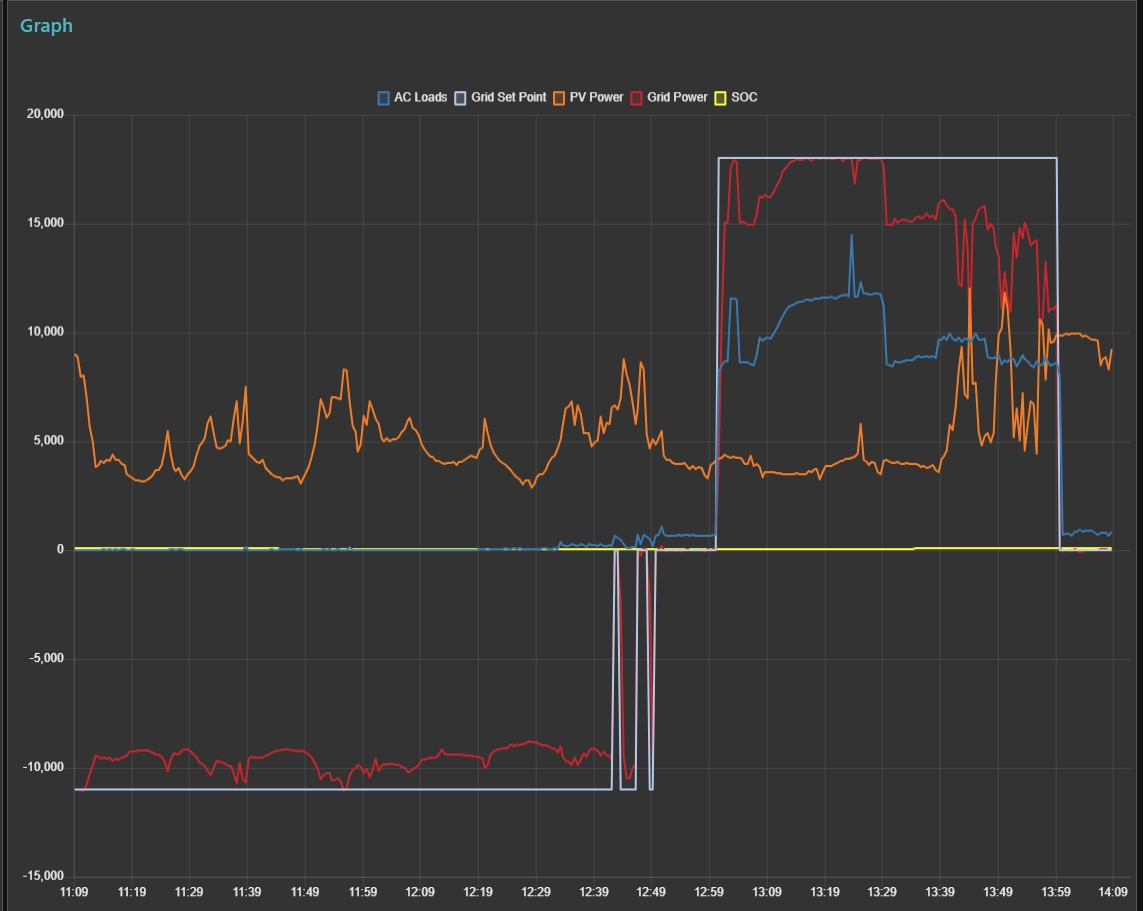Click the 11:09 time axis label
This screenshot has width=1143, height=911.
pyautogui.click(x=74, y=892)
